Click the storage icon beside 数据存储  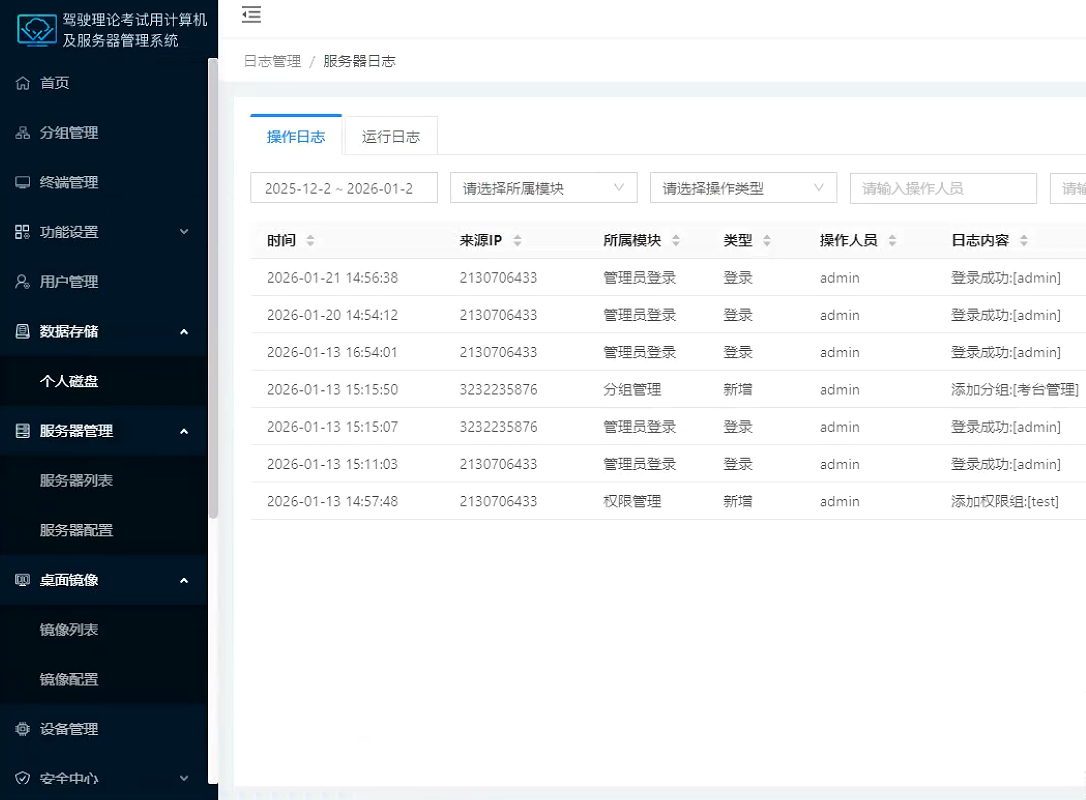23,332
